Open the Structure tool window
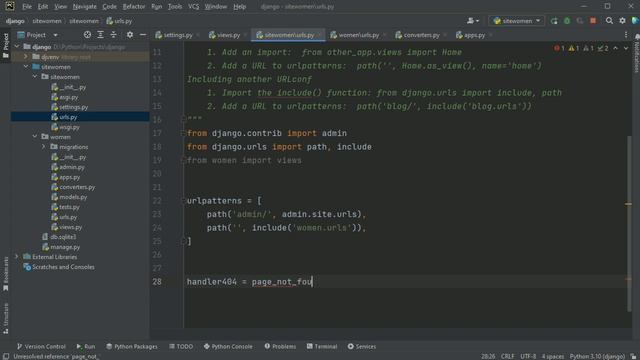This screenshot has height=360, width=640. coord(6,318)
